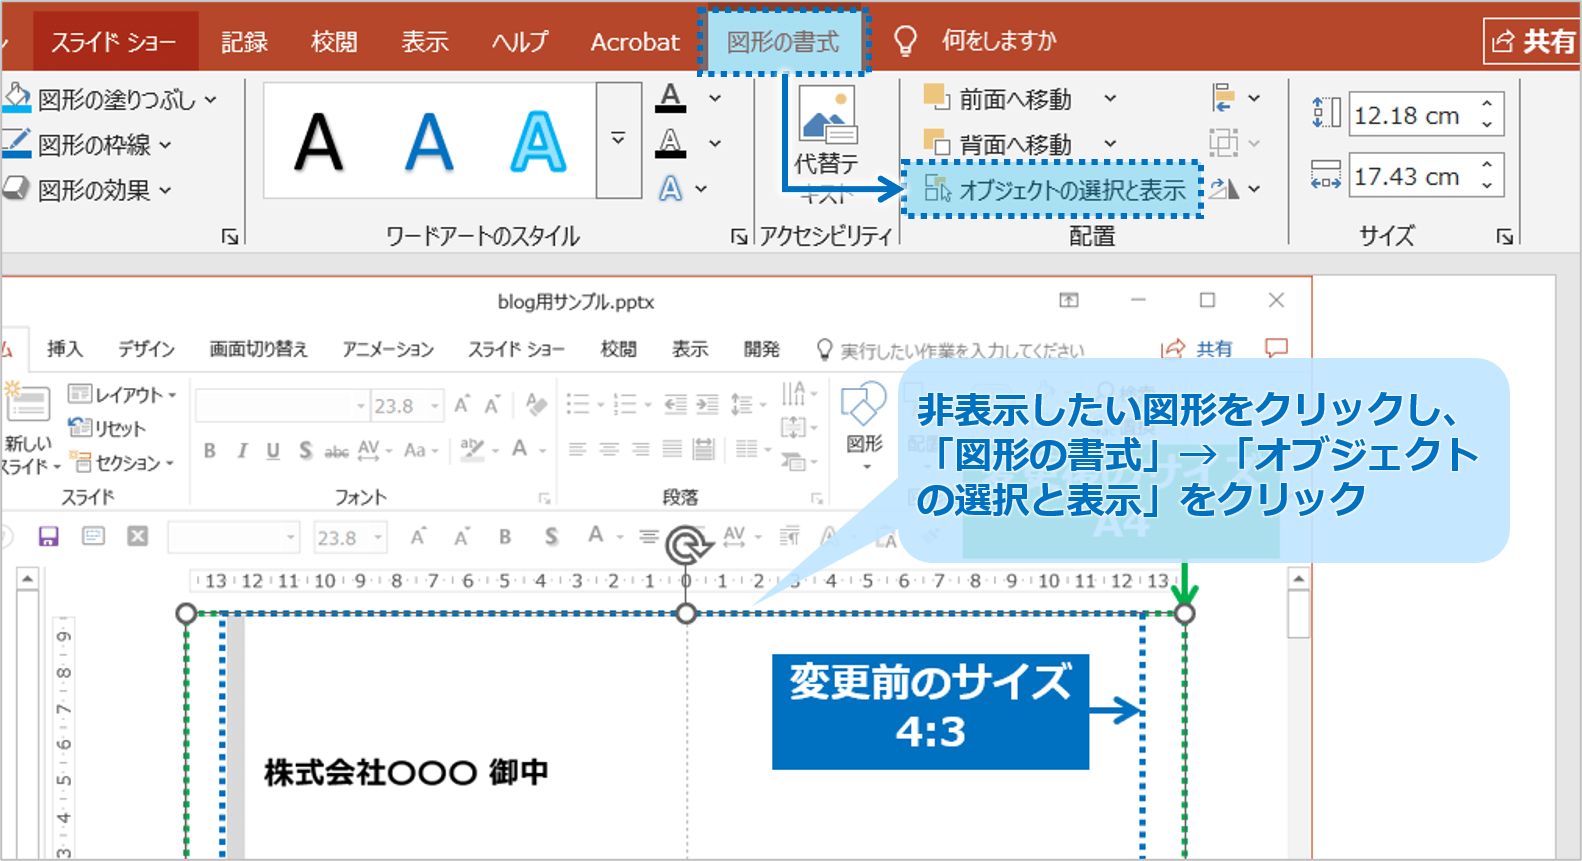Toggle bold B in the フォント group
This screenshot has height=861, width=1582.
click(x=210, y=451)
